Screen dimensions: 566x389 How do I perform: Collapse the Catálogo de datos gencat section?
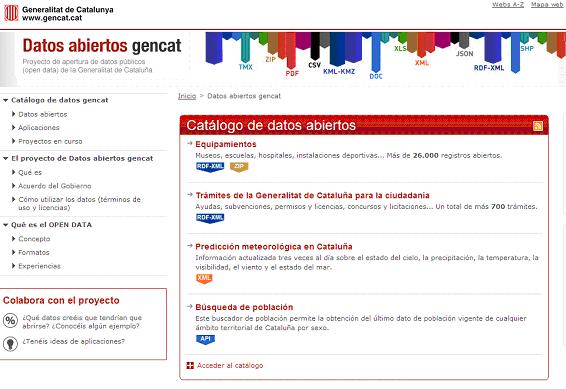click(5, 100)
